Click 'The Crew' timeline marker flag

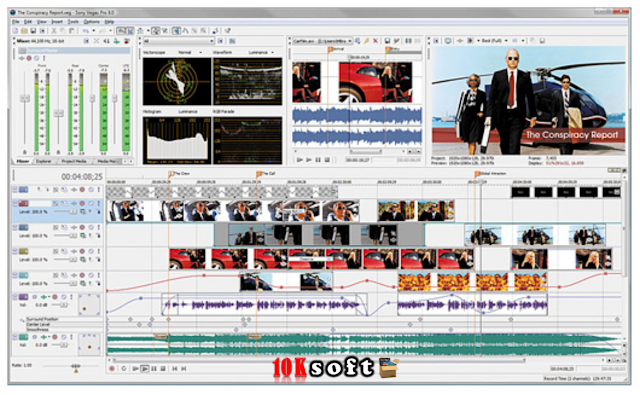(171, 174)
